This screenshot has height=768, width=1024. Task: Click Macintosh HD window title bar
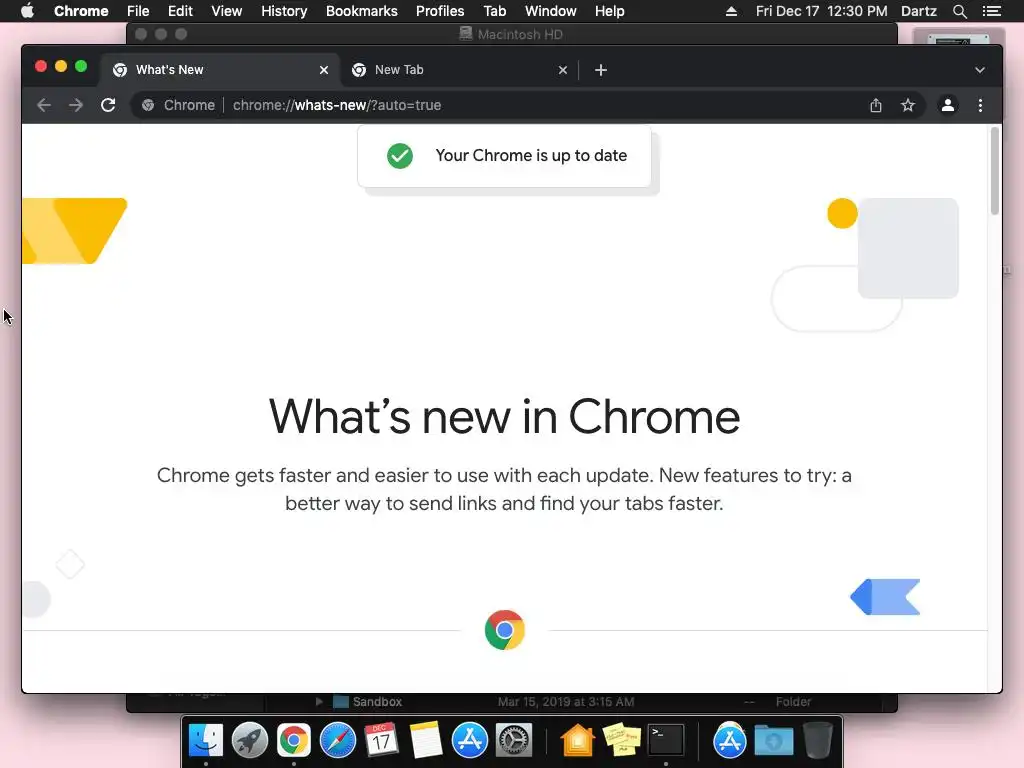(512, 34)
